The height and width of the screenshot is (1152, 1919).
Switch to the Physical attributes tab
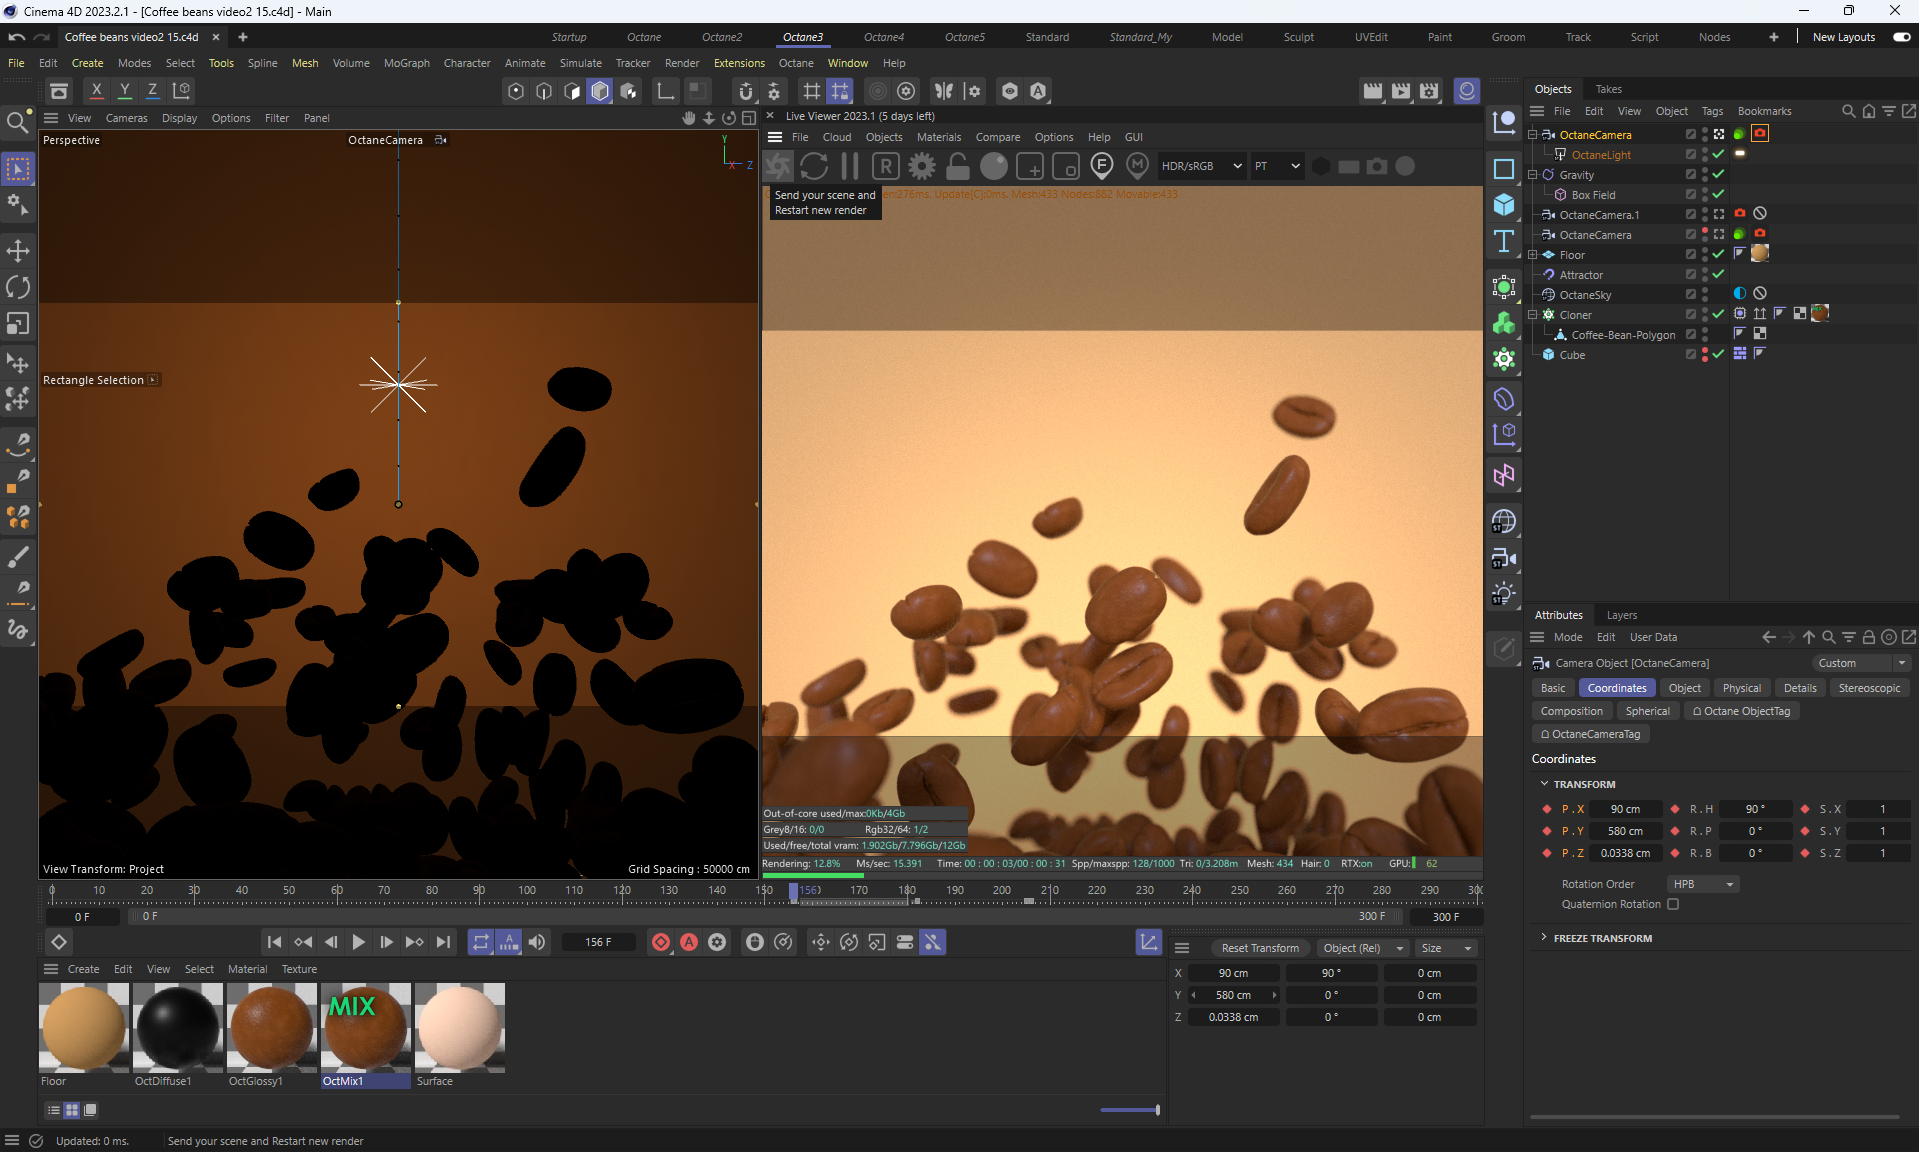1741,688
